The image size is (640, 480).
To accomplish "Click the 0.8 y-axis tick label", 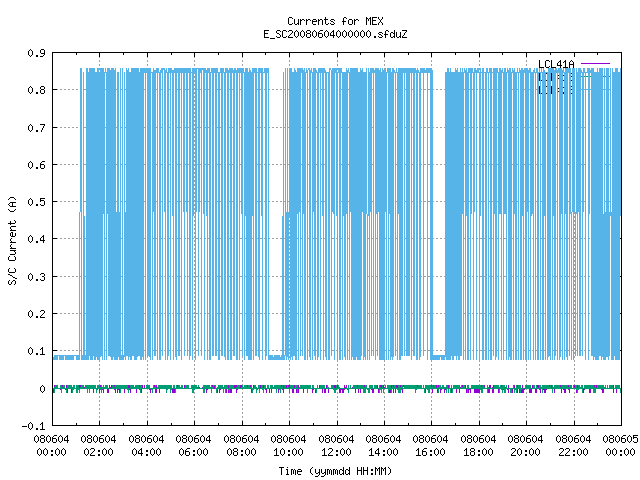I will (36, 90).
